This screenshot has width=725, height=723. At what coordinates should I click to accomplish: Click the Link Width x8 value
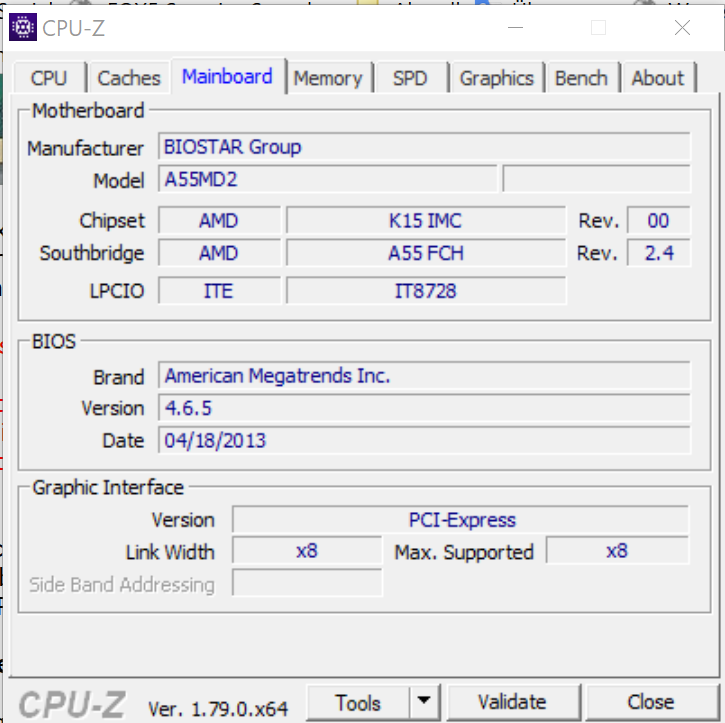click(307, 551)
